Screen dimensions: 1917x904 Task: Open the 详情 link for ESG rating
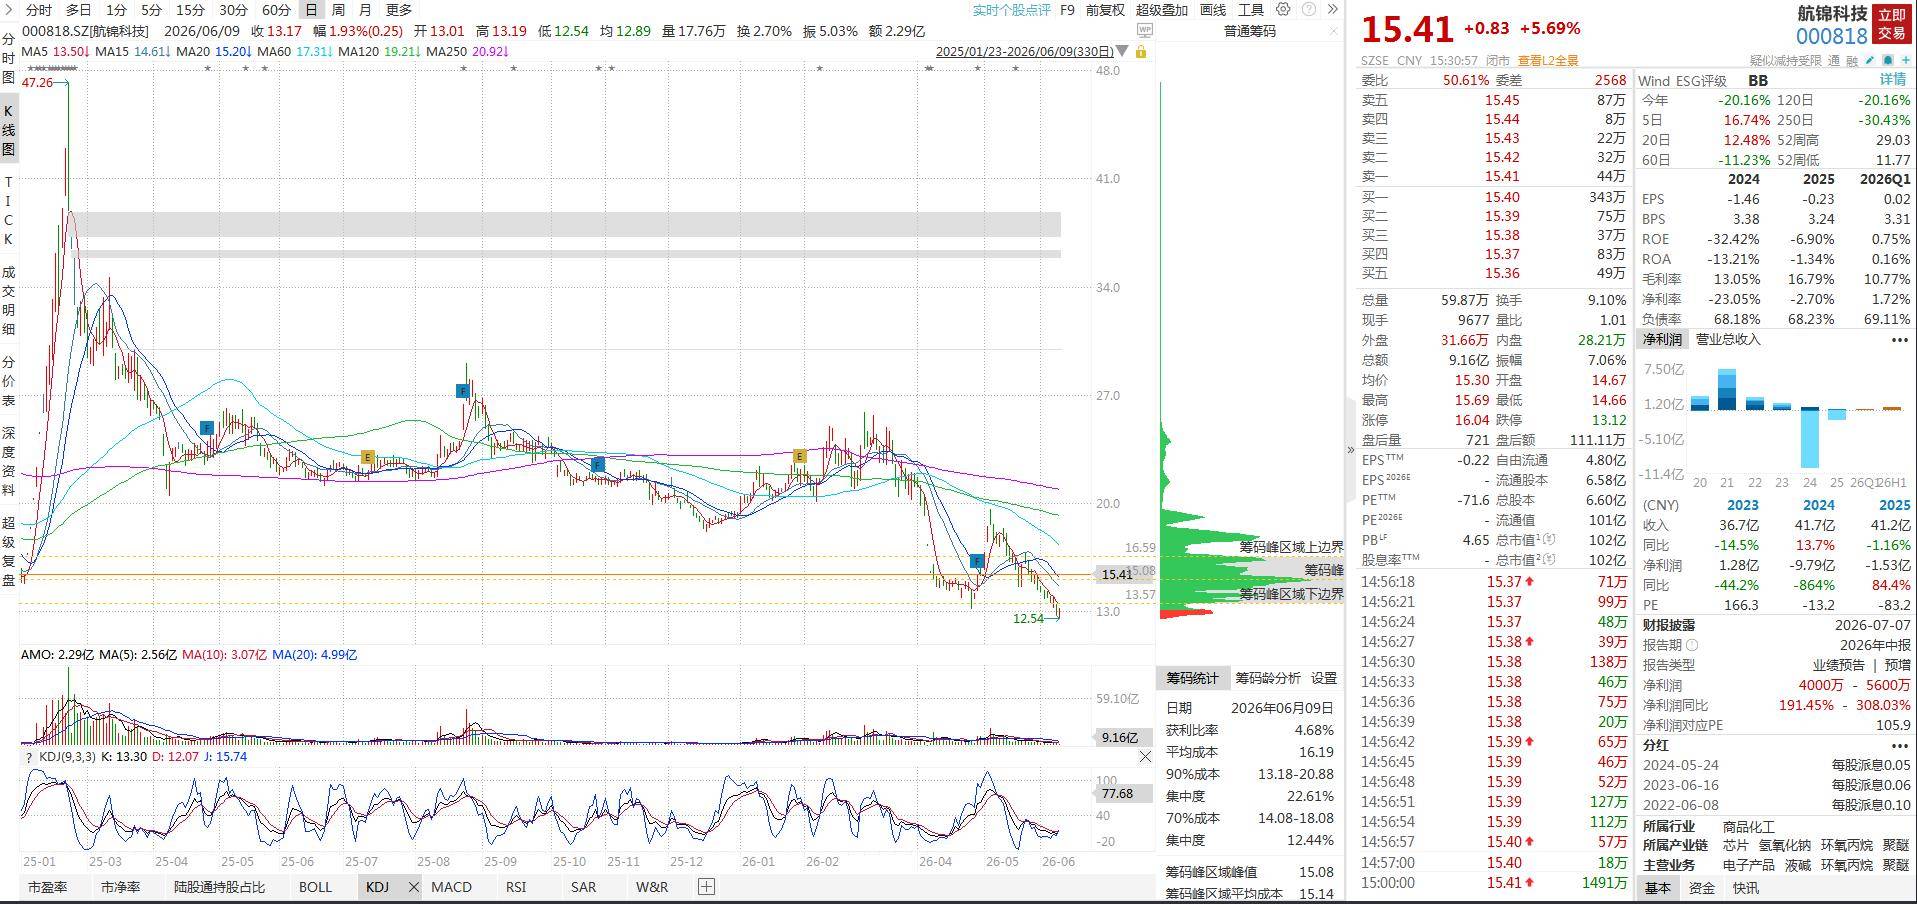[1892, 79]
